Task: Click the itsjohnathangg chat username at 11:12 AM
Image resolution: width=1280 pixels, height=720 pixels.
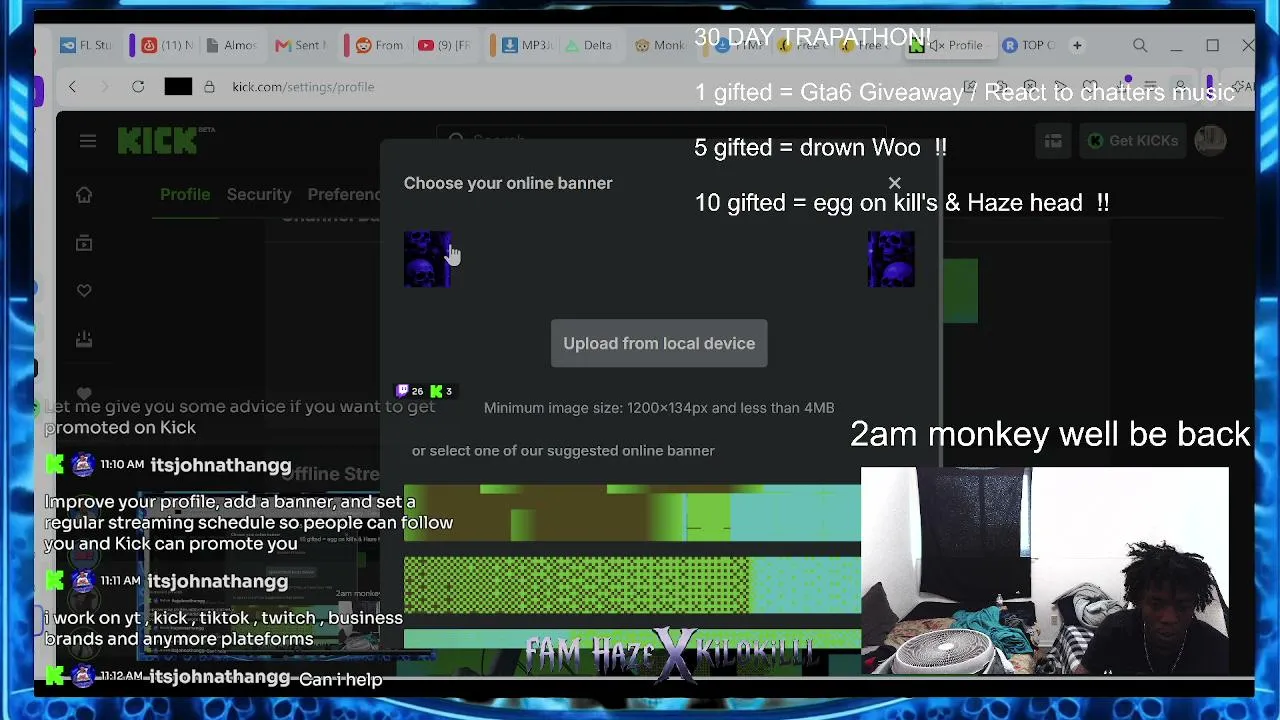Action: [x=219, y=677]
